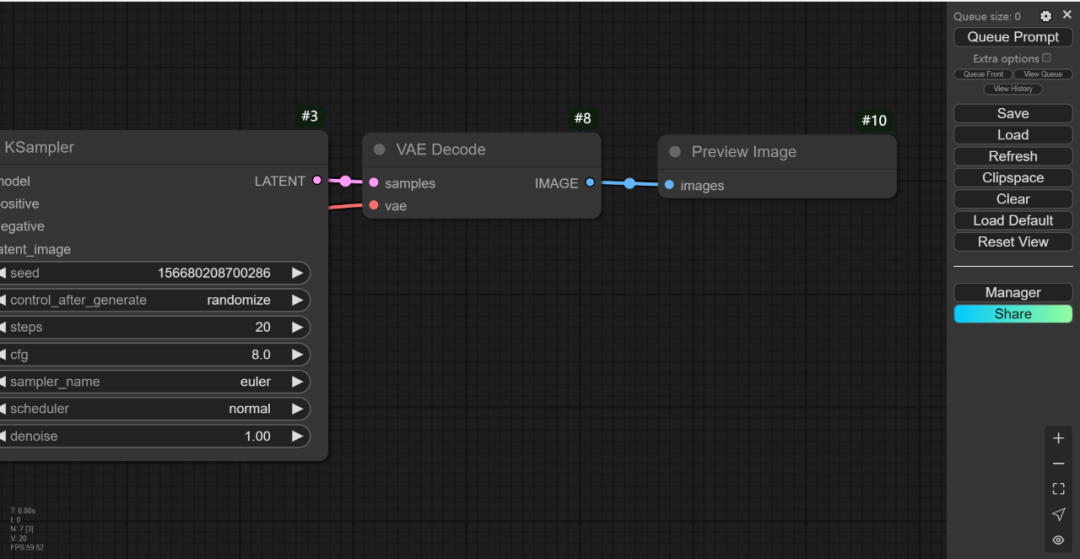Image resolution: width=1080 pixels, height=559 pixels.
Task: Switch to next scheduler with right arrow
Action: (297, 409)
